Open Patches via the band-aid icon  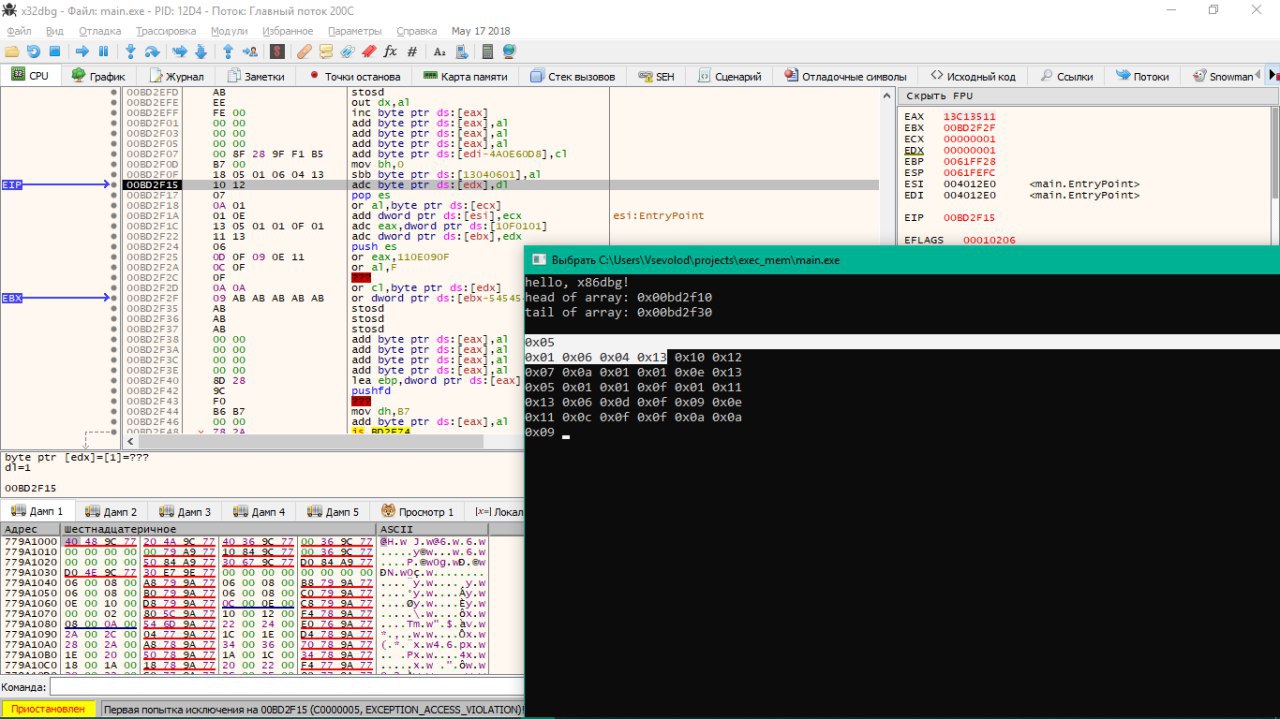303,51
